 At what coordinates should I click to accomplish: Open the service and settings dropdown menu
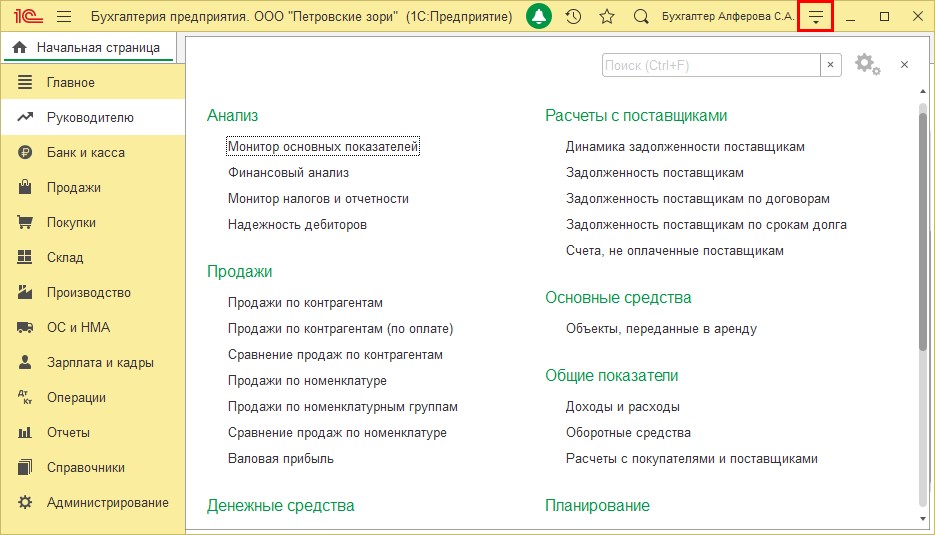click(x=816, y=17)
